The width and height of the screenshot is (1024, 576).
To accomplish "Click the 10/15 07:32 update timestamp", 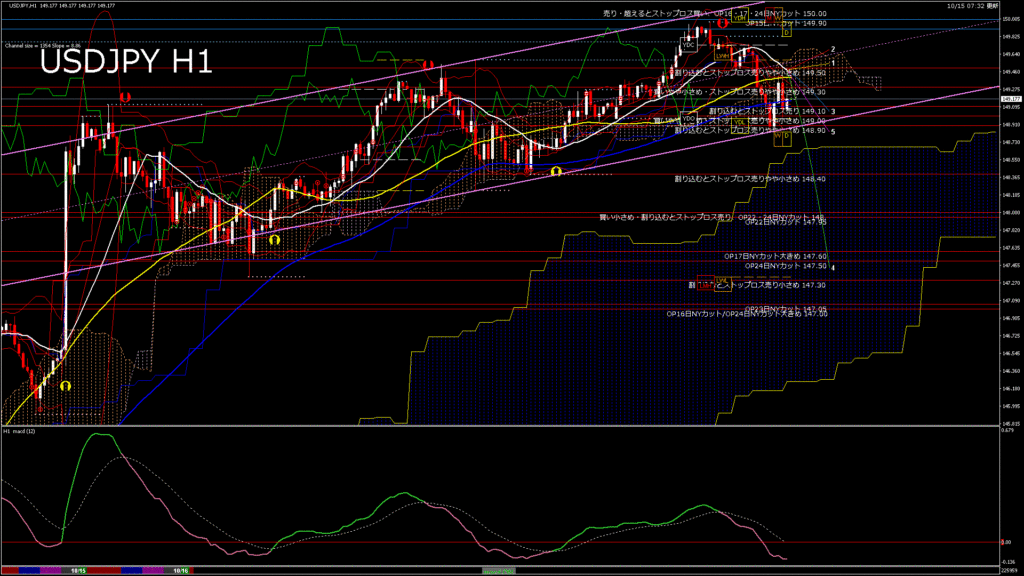I will pos(972,5).
